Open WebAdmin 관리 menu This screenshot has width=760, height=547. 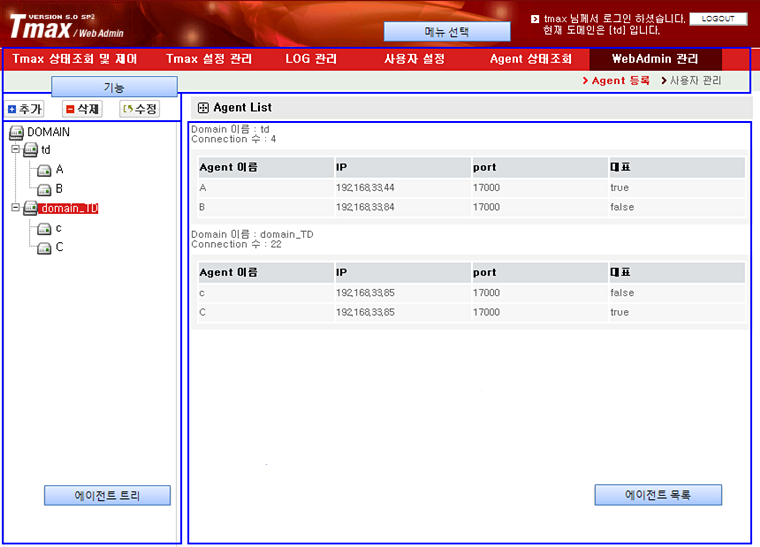click(655, 59)
